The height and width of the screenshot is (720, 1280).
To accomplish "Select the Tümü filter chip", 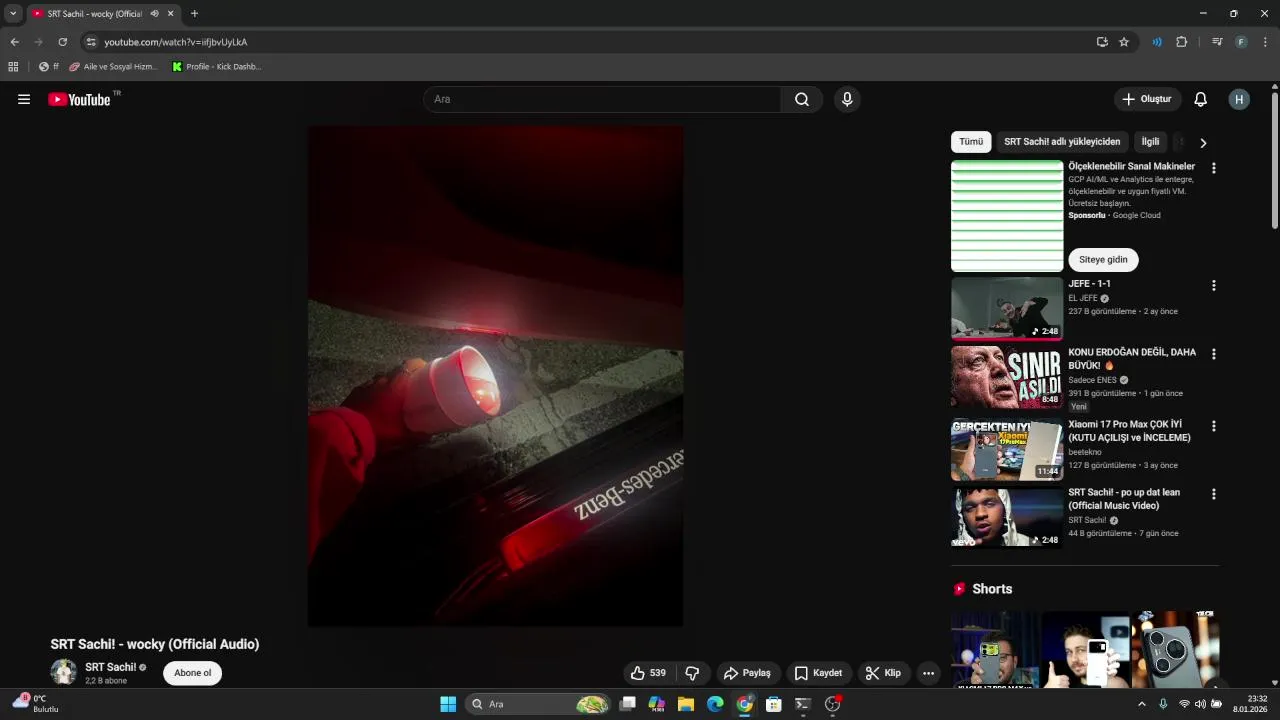I will [x=971, y=142].
